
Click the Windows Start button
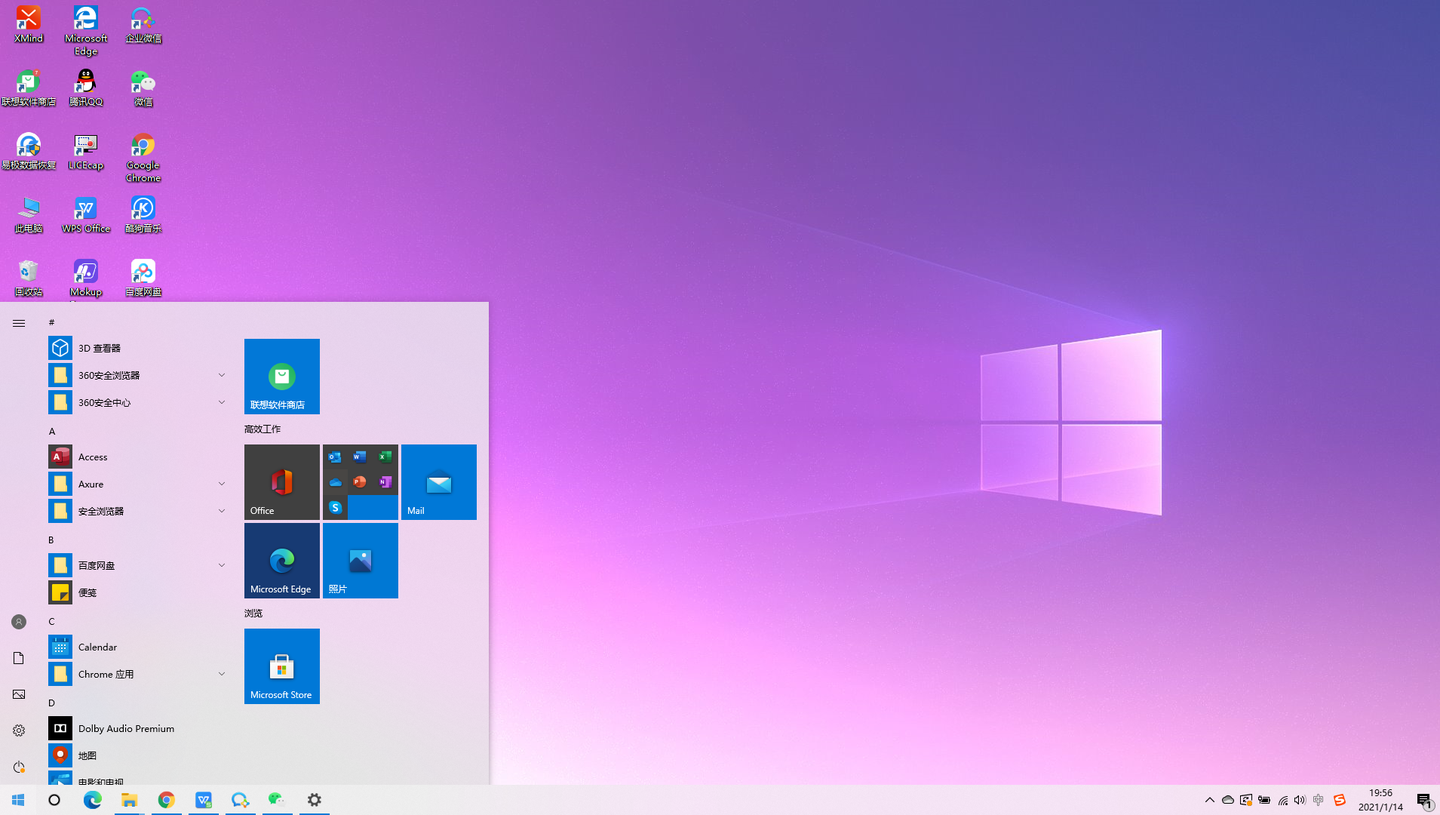point(18,800)
